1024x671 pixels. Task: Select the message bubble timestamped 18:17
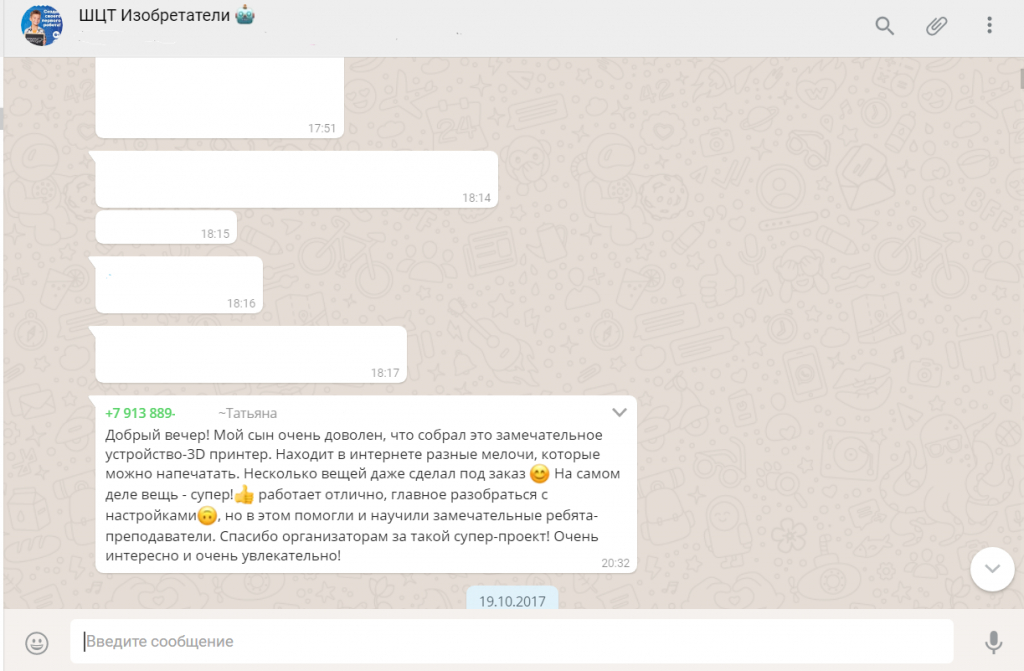click(x=250, y=353)
